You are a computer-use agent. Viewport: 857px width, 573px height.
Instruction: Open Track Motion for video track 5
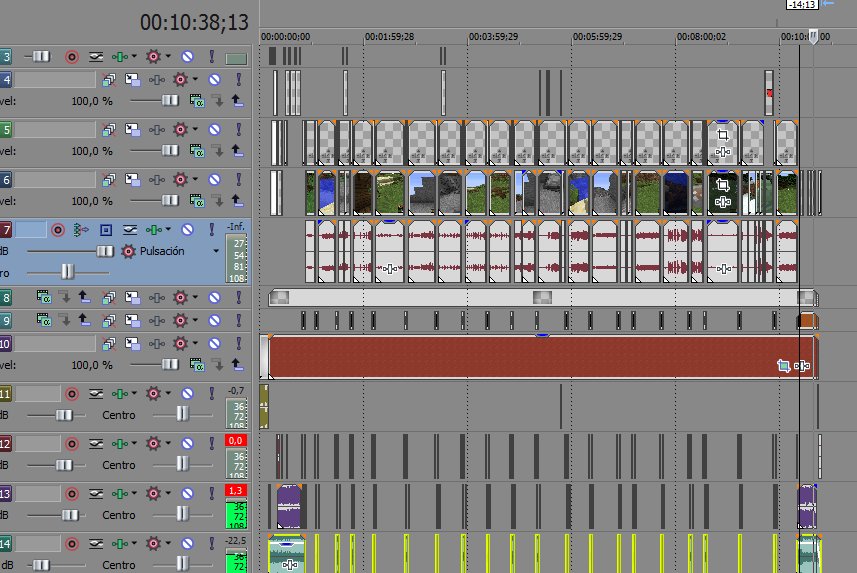[133, 130]
